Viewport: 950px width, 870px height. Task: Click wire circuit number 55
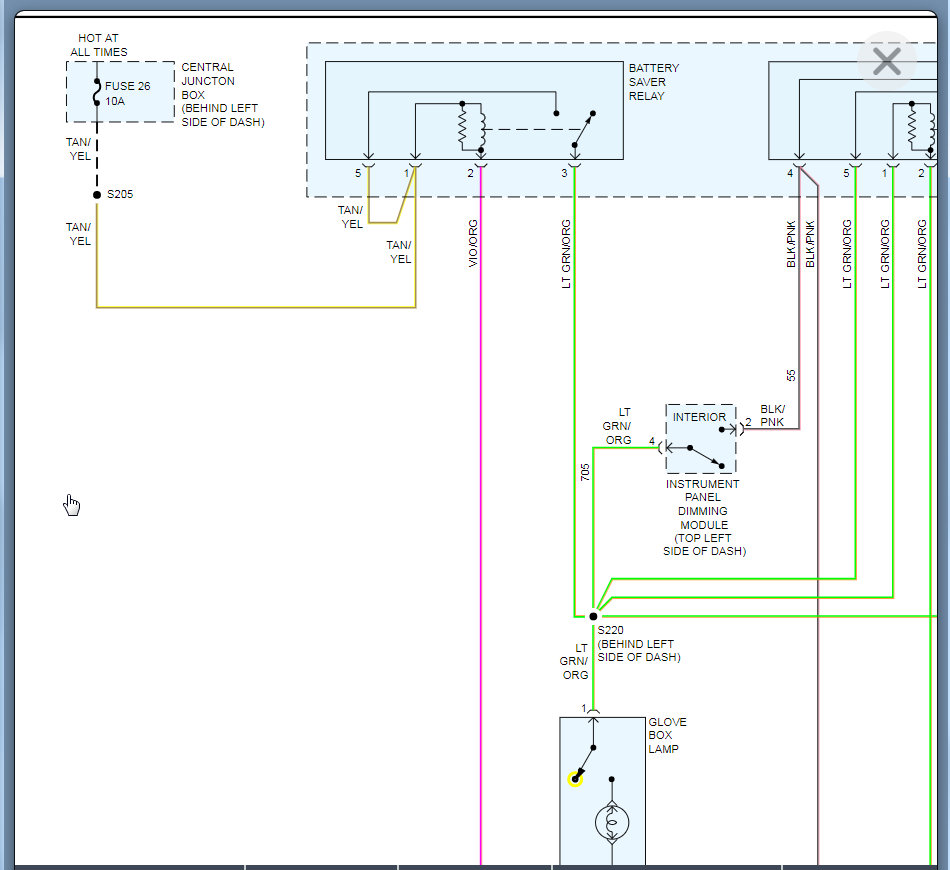[791, 376]
